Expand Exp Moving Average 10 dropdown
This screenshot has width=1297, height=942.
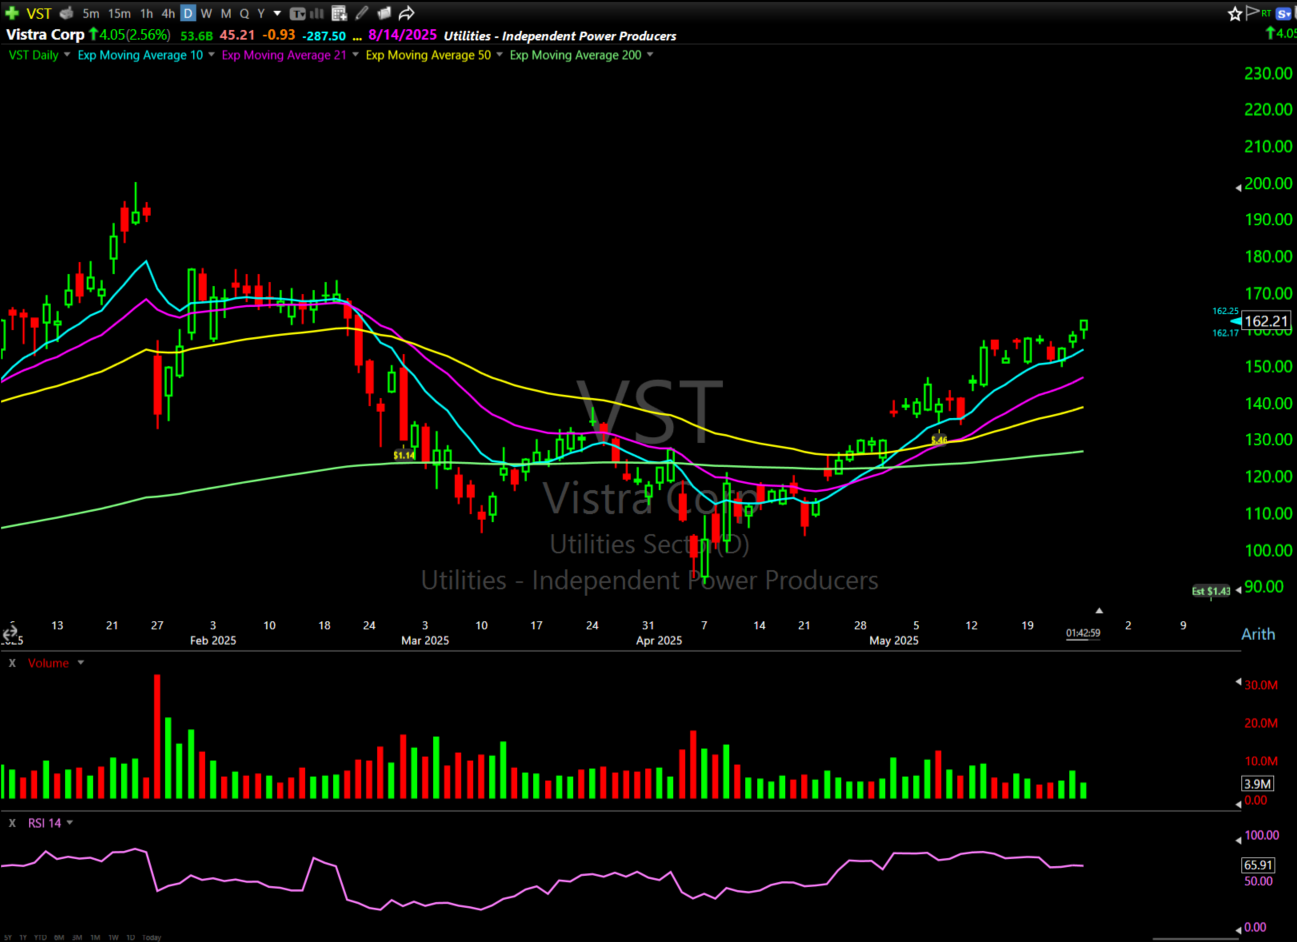coord(211,55)
